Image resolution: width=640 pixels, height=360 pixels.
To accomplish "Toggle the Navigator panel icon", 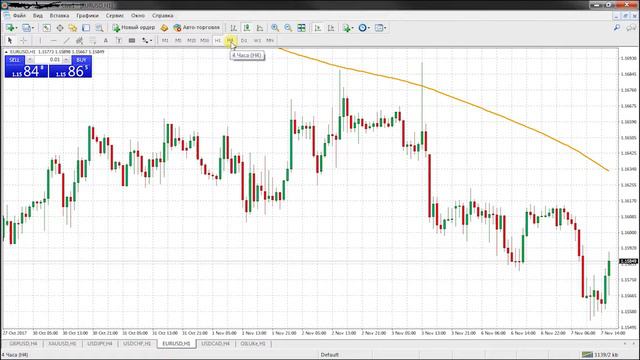I will coord(73,28).
